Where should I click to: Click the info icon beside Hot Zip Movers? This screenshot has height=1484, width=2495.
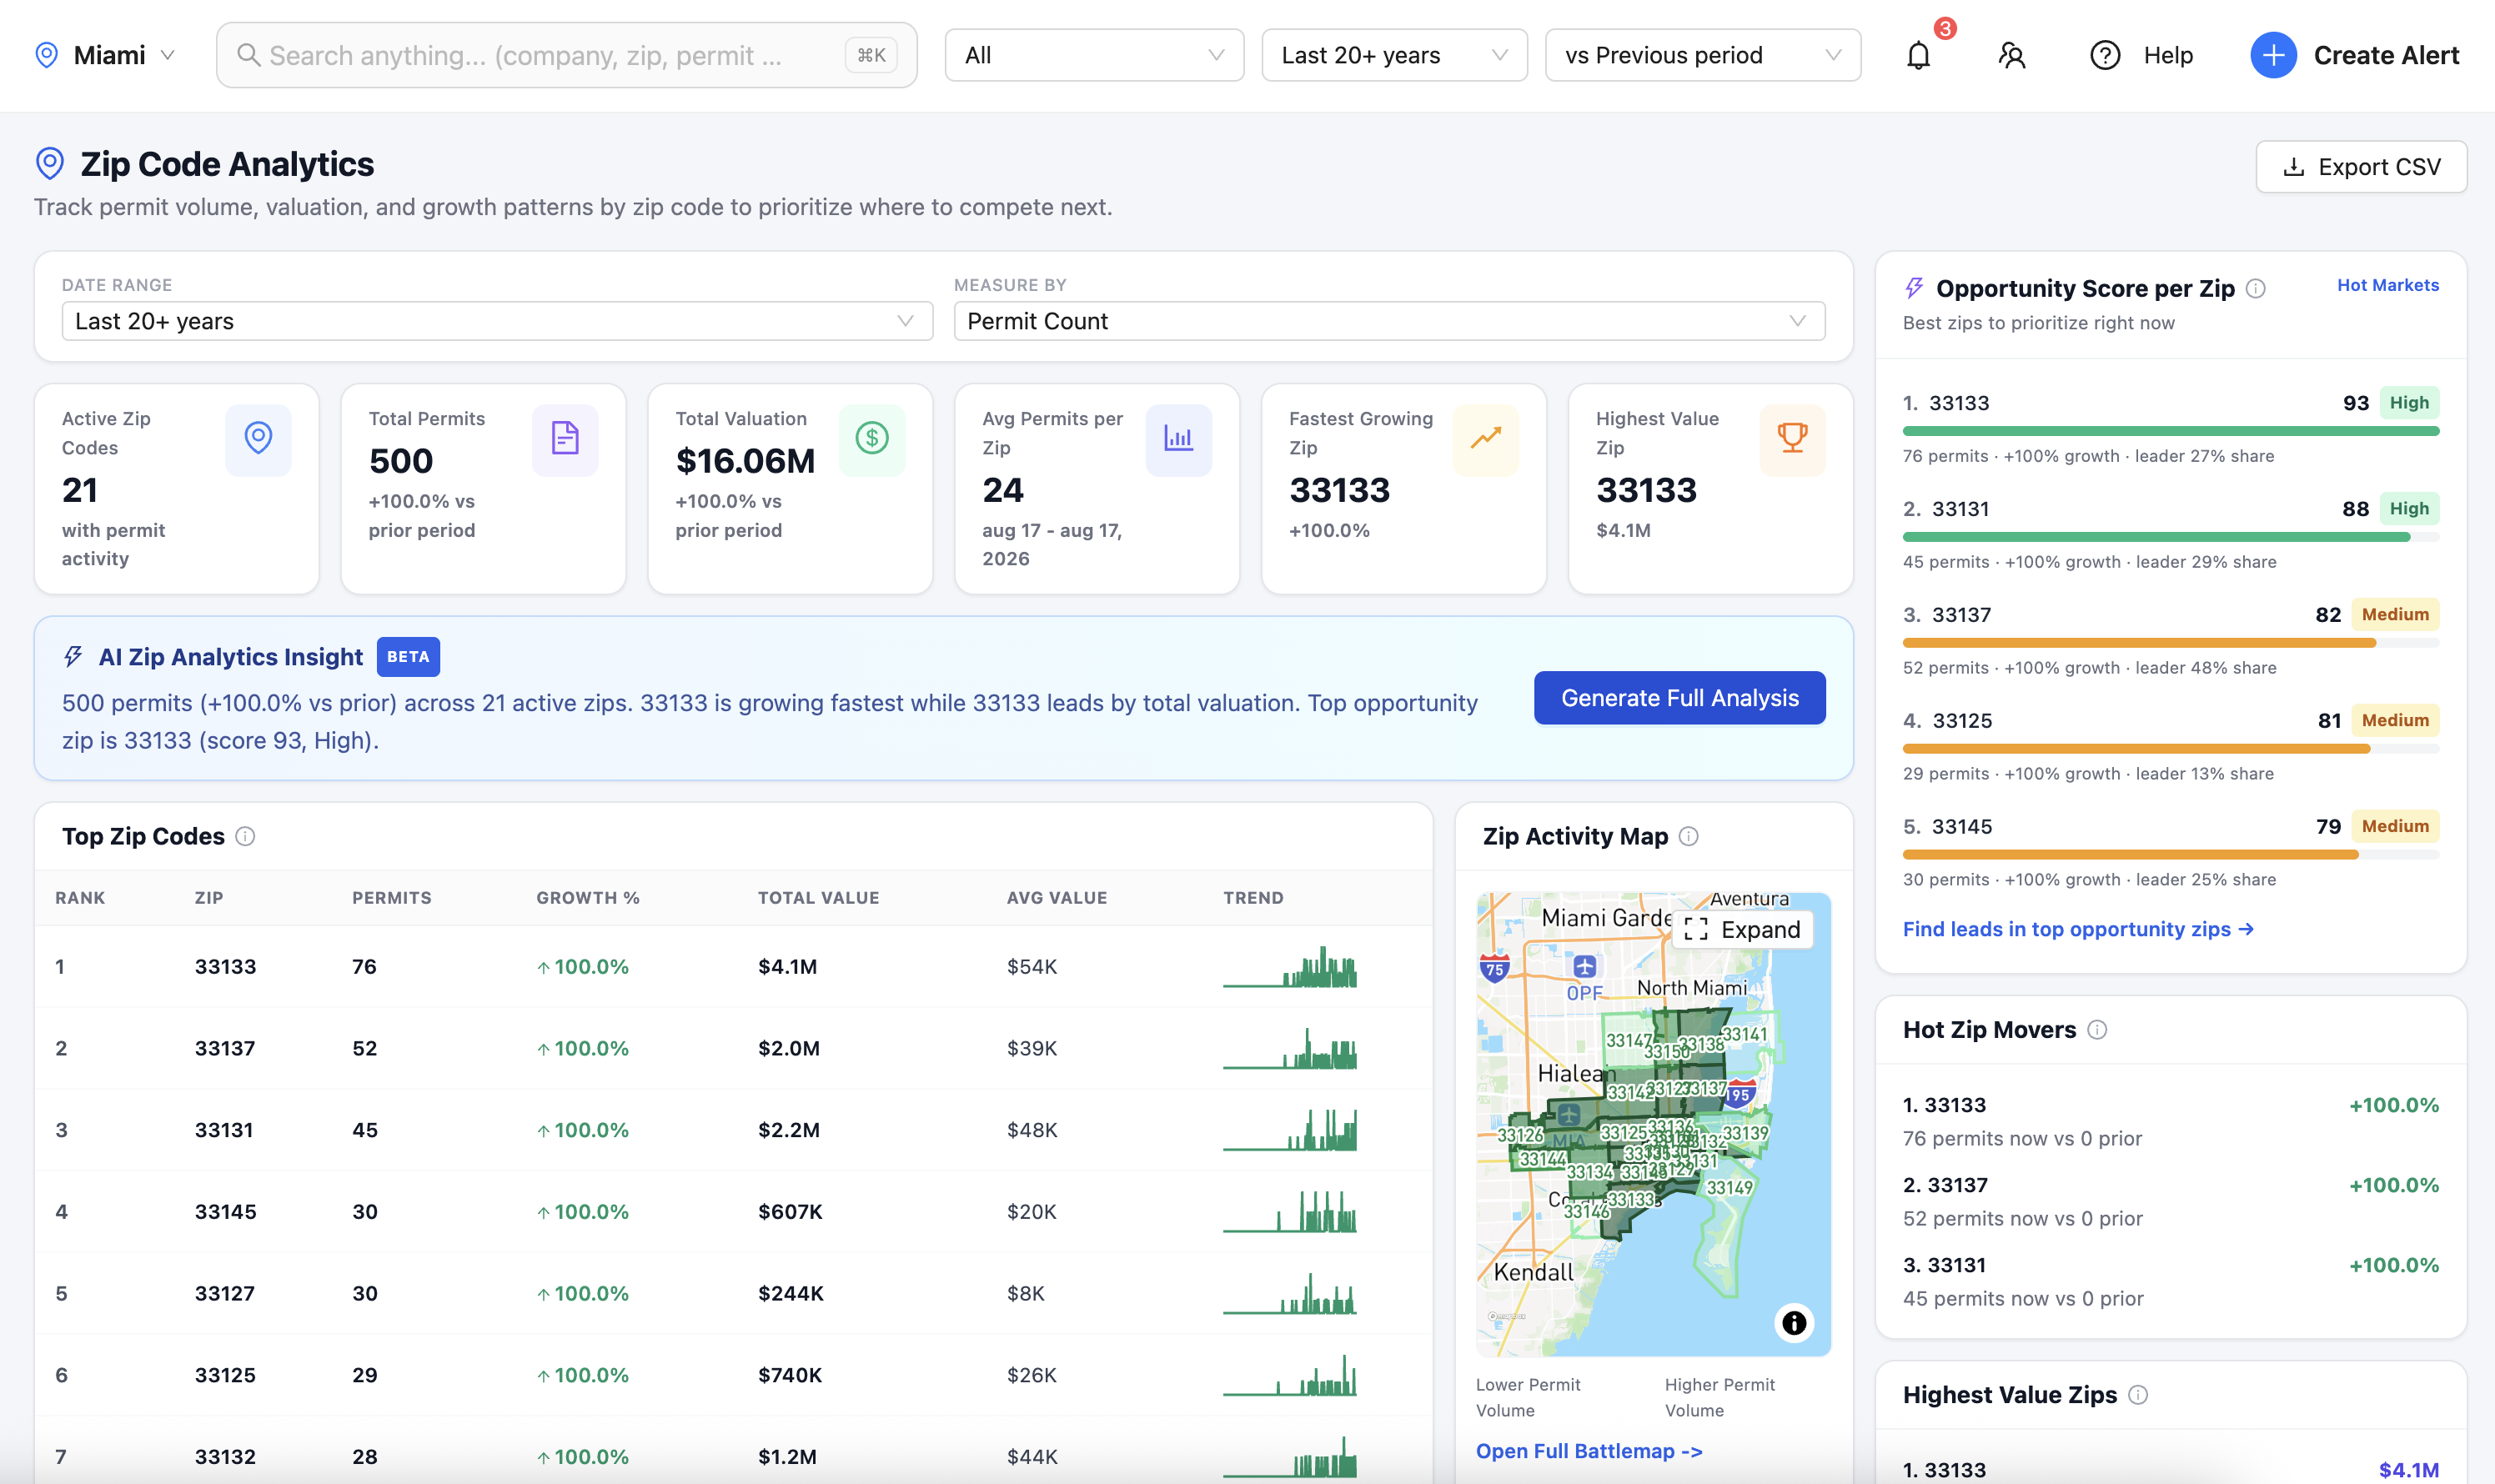click(2097, 1030)
